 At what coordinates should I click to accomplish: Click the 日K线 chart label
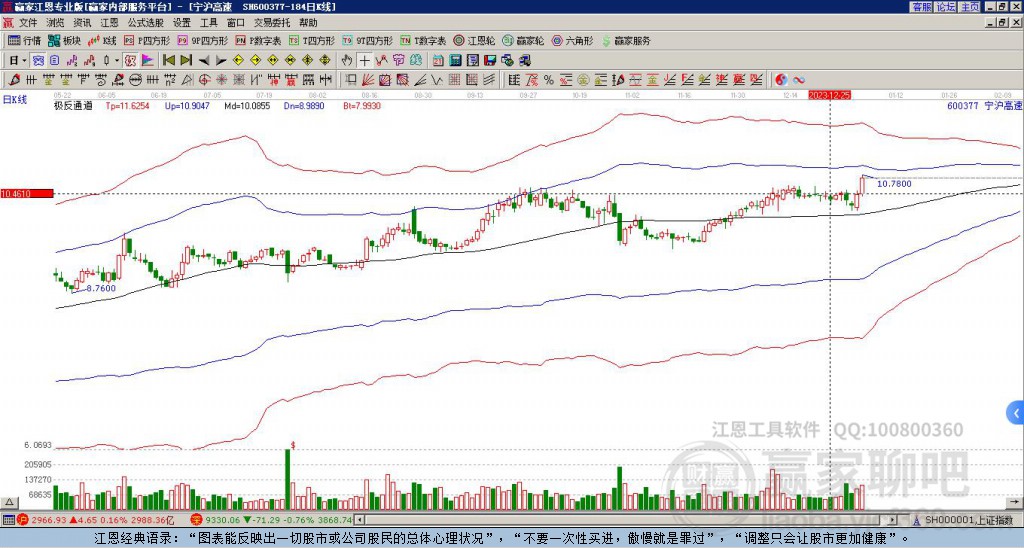coord(15,100)
